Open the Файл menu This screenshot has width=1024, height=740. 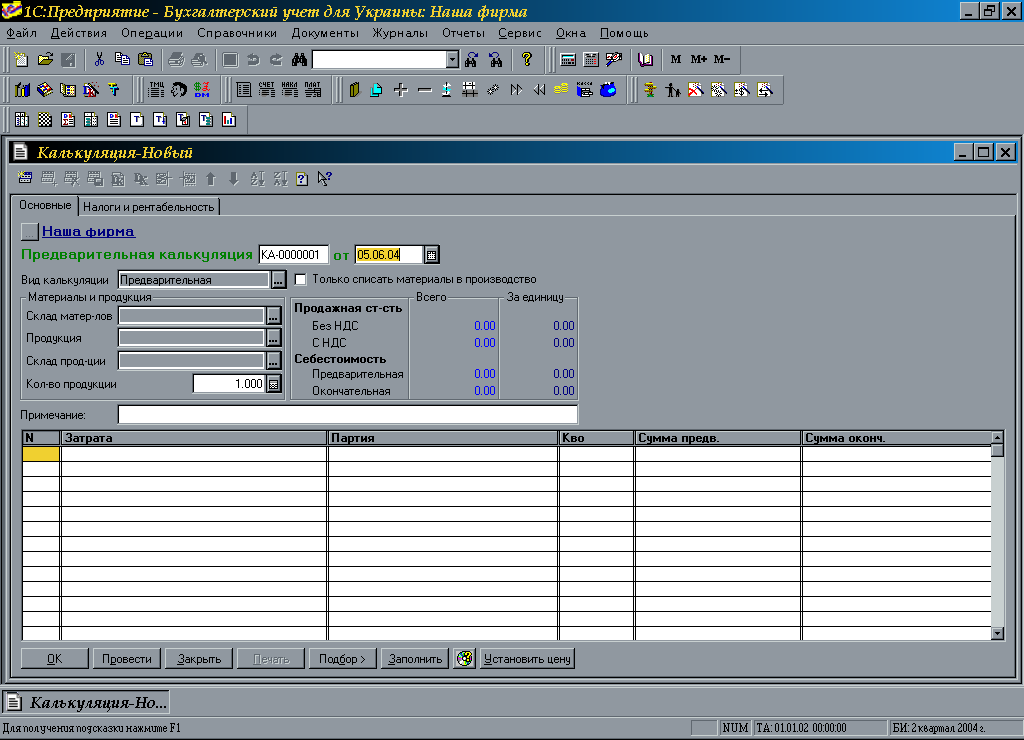[22, 33]
